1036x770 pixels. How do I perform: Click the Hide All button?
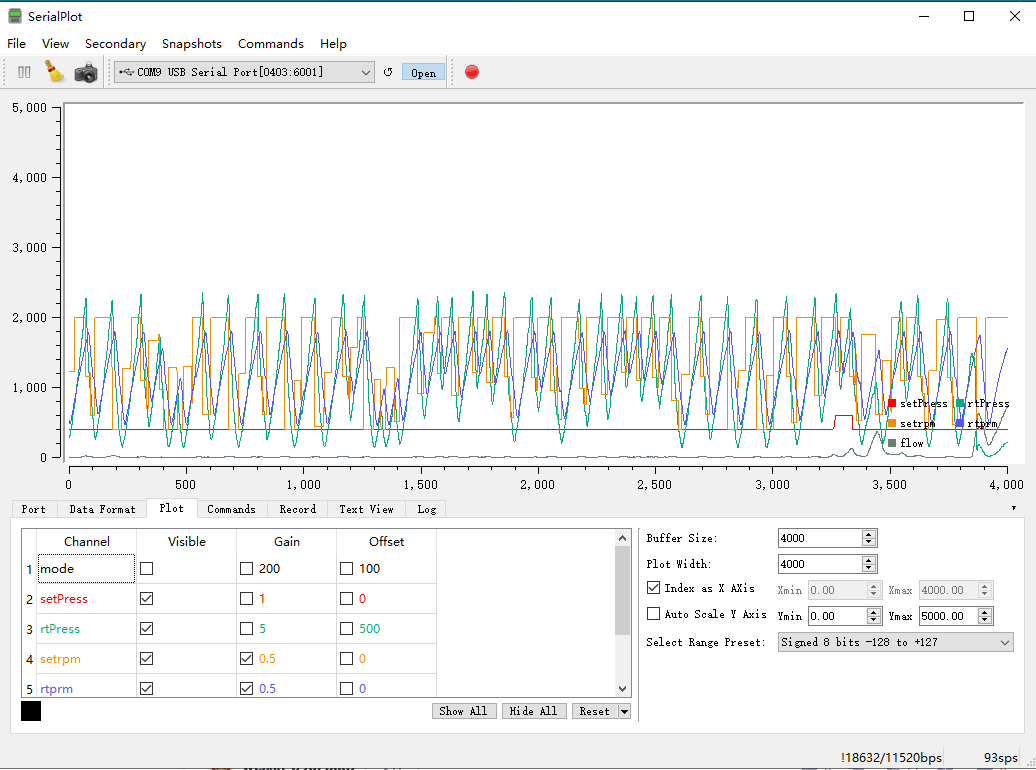534,711
